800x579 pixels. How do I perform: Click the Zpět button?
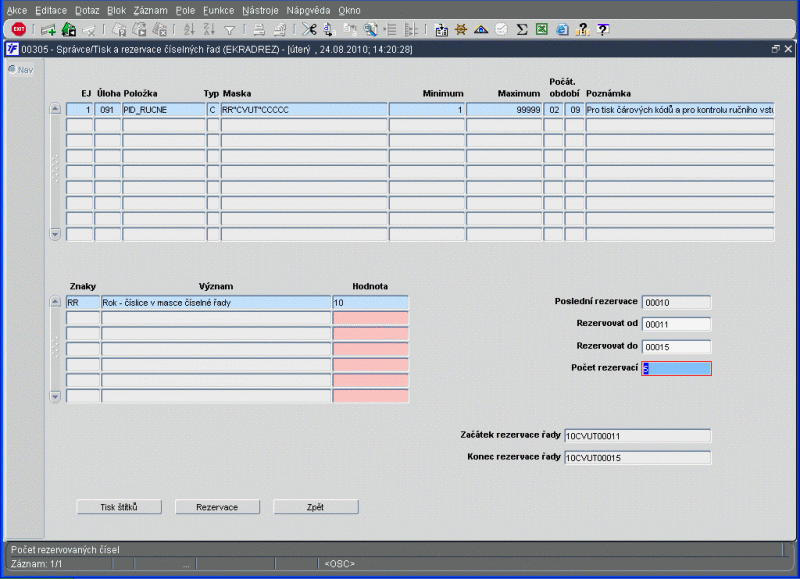[x=316, y=507]
